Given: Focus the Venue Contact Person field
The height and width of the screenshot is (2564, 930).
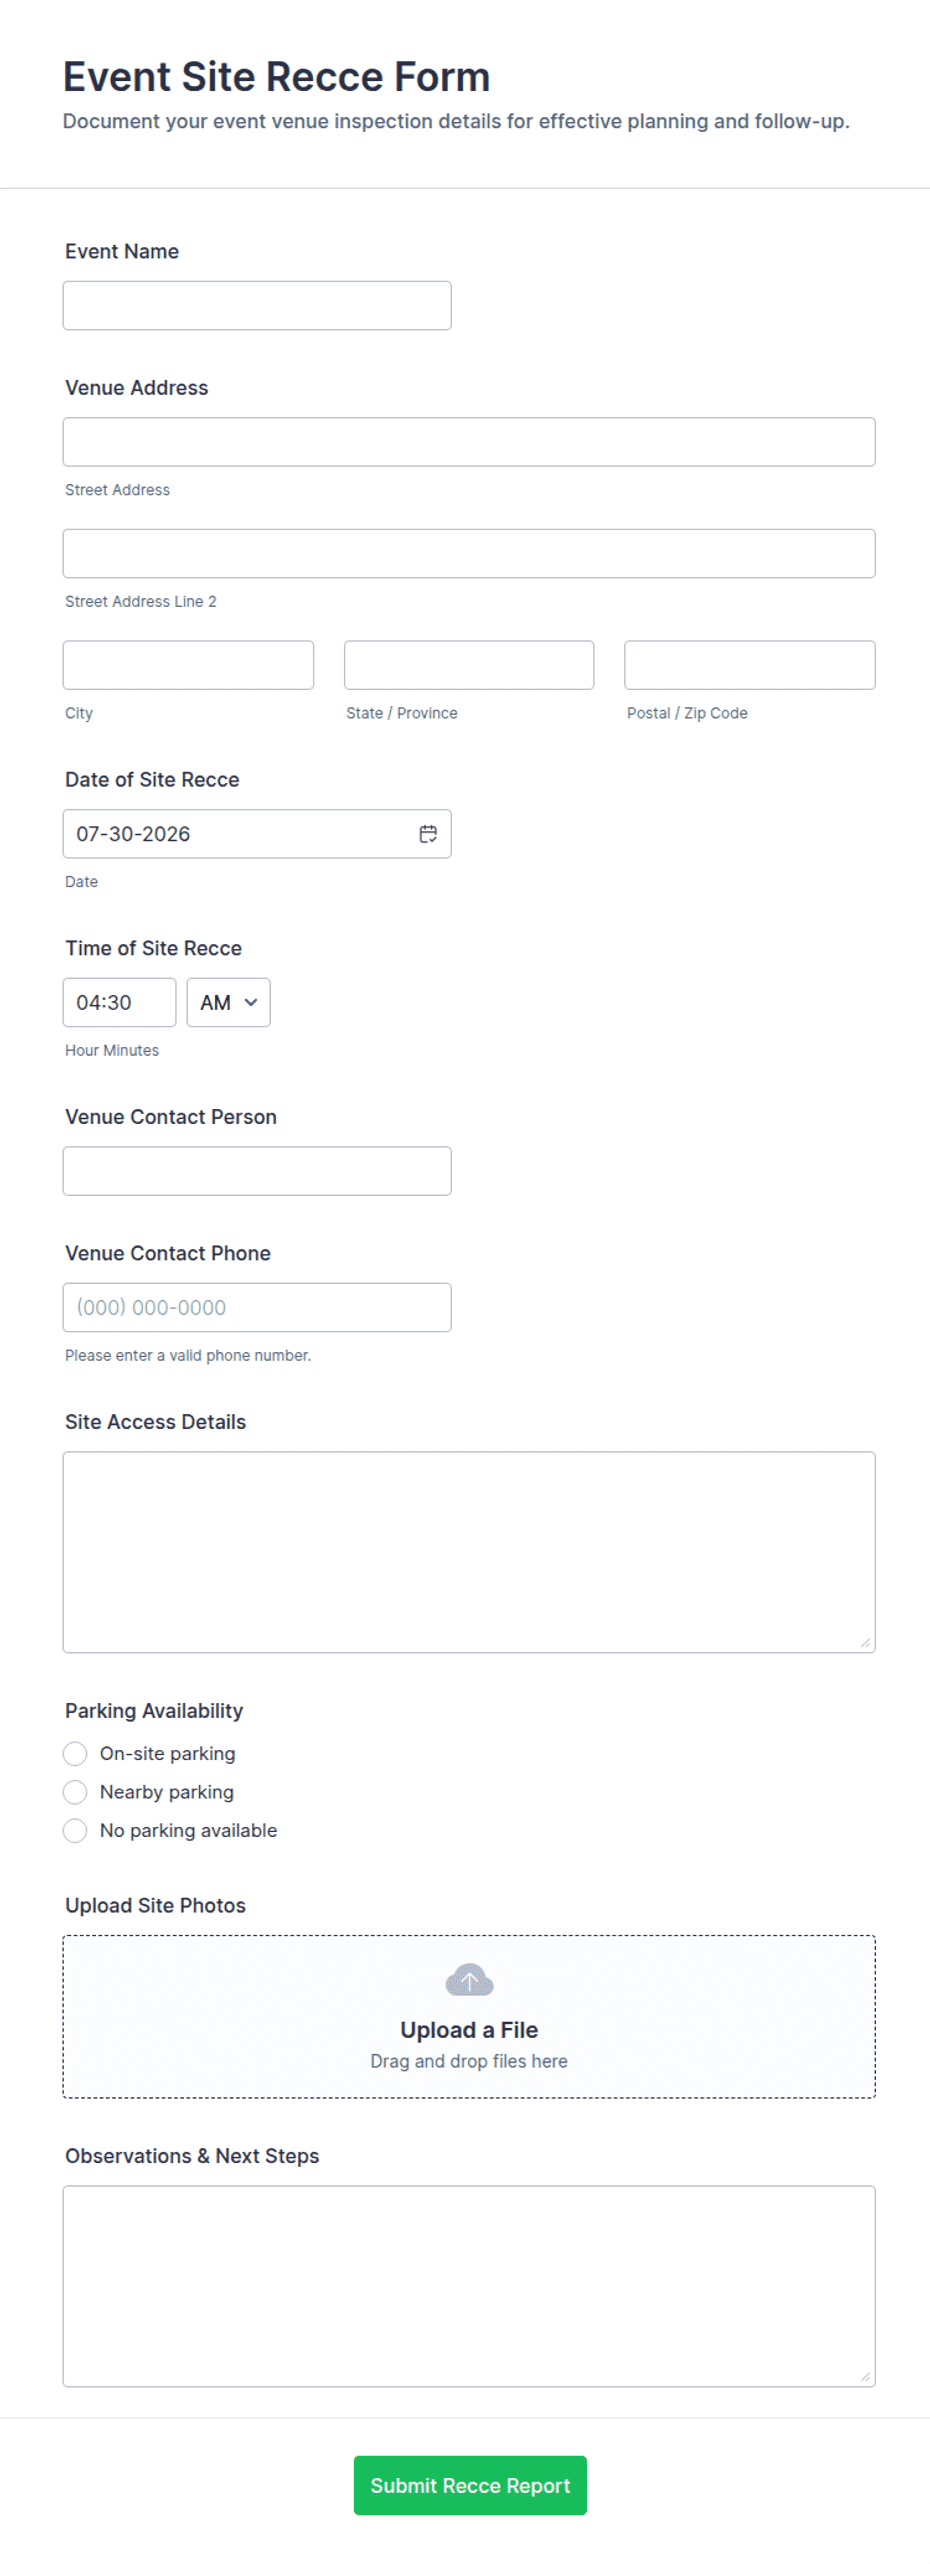Looking at the screenshot, I should tap(257, 1170).
